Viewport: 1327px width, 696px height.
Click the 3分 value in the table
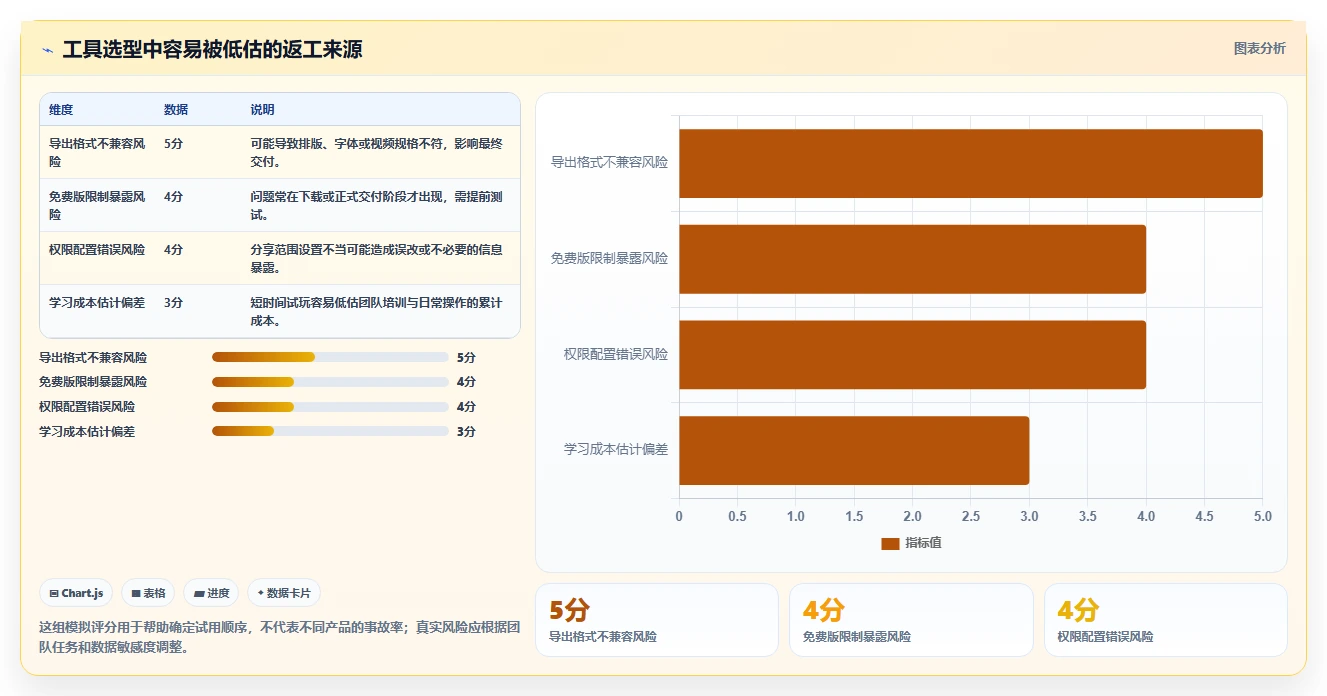(x=174, y=303)
